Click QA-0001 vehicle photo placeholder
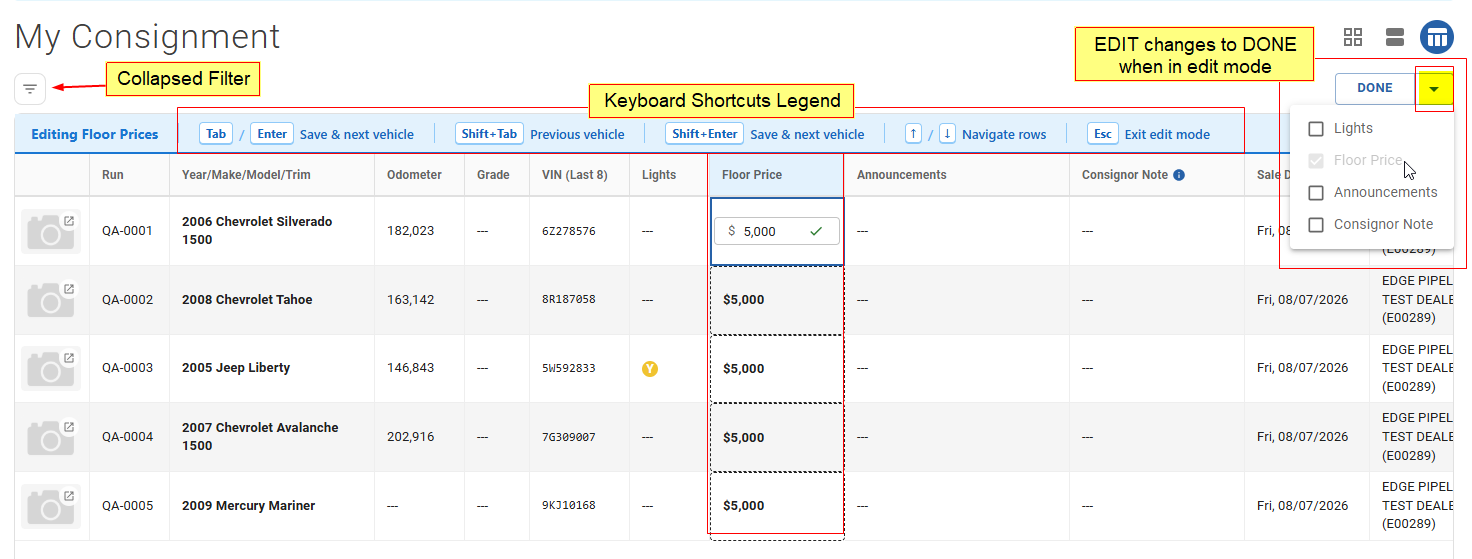Viewport: 1472px width, 559px height. [50, 232]
